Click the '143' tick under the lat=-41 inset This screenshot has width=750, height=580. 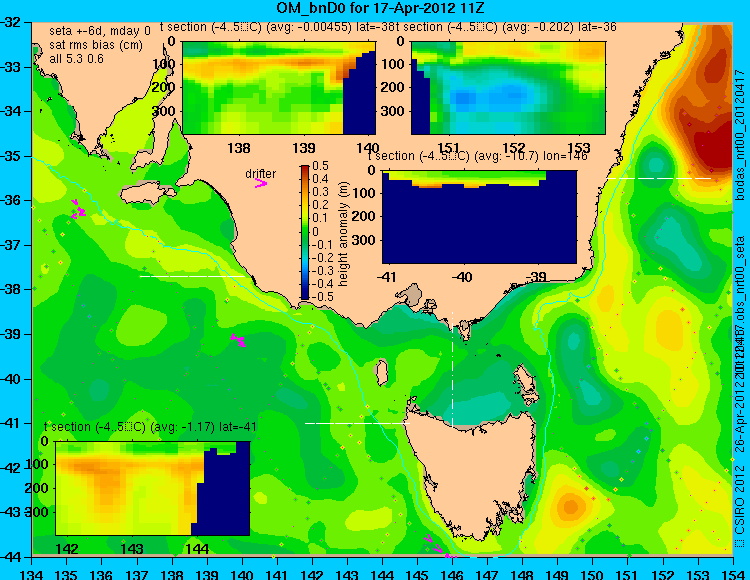pos(132,548)
